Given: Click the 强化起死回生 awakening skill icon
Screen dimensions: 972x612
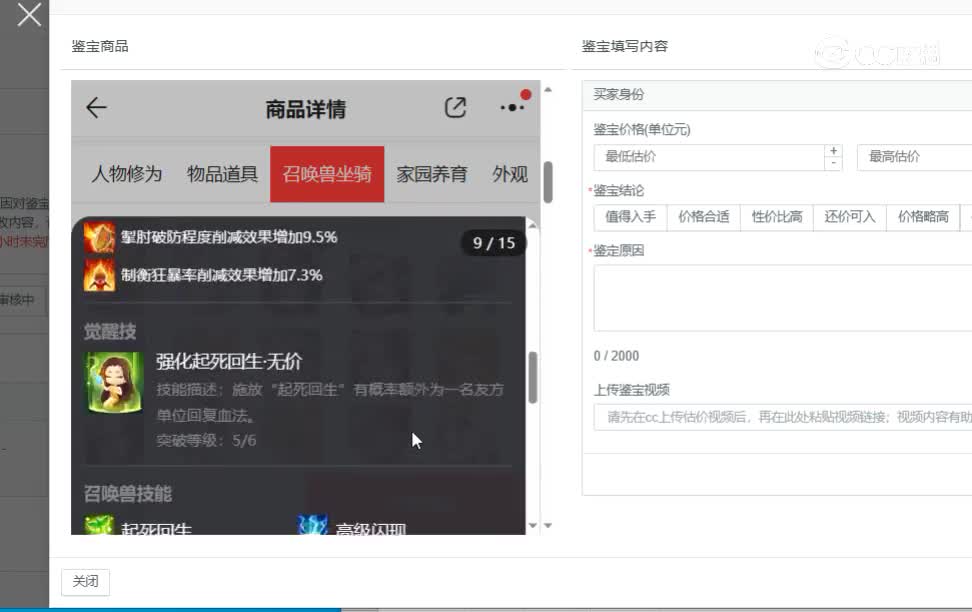Looking at the screenshot, I should pos(113,381).
